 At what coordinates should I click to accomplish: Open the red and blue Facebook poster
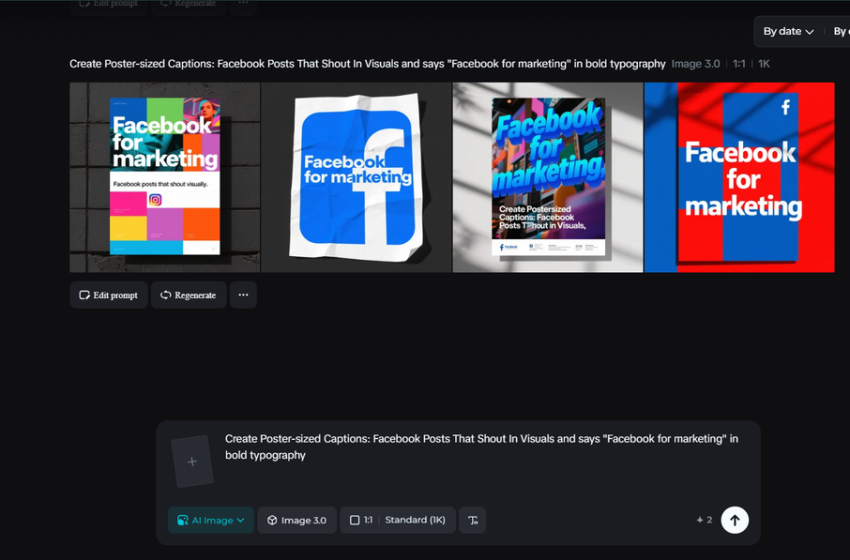click(739, 177)
